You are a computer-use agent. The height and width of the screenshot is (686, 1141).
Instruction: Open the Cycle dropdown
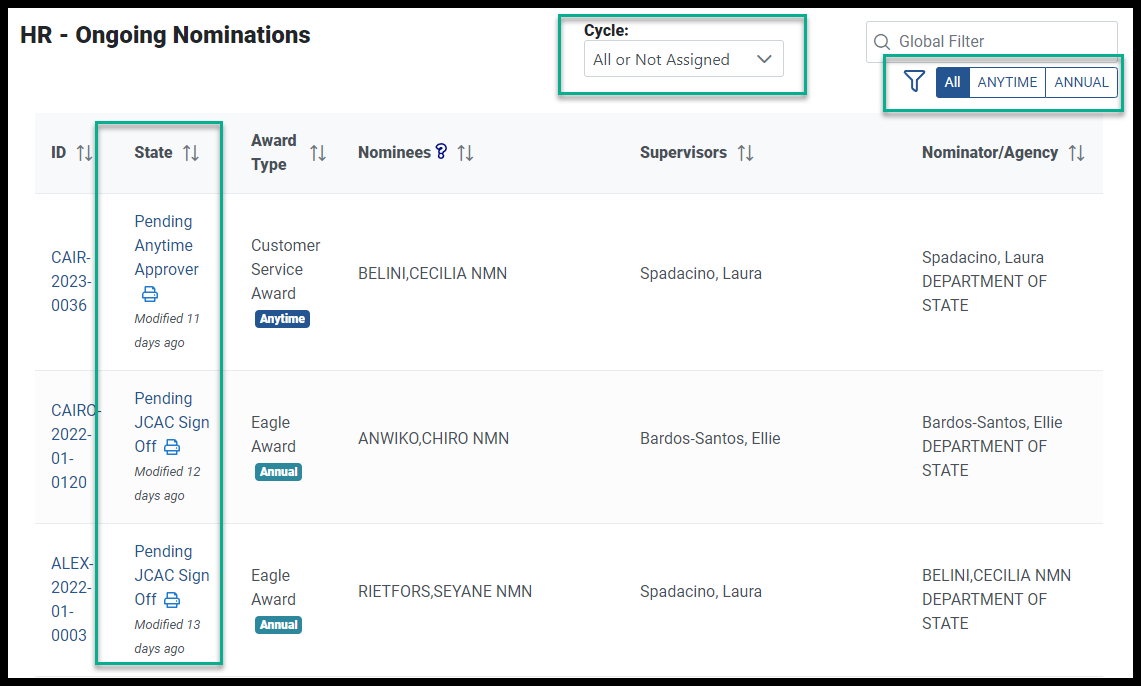[683, 59]
